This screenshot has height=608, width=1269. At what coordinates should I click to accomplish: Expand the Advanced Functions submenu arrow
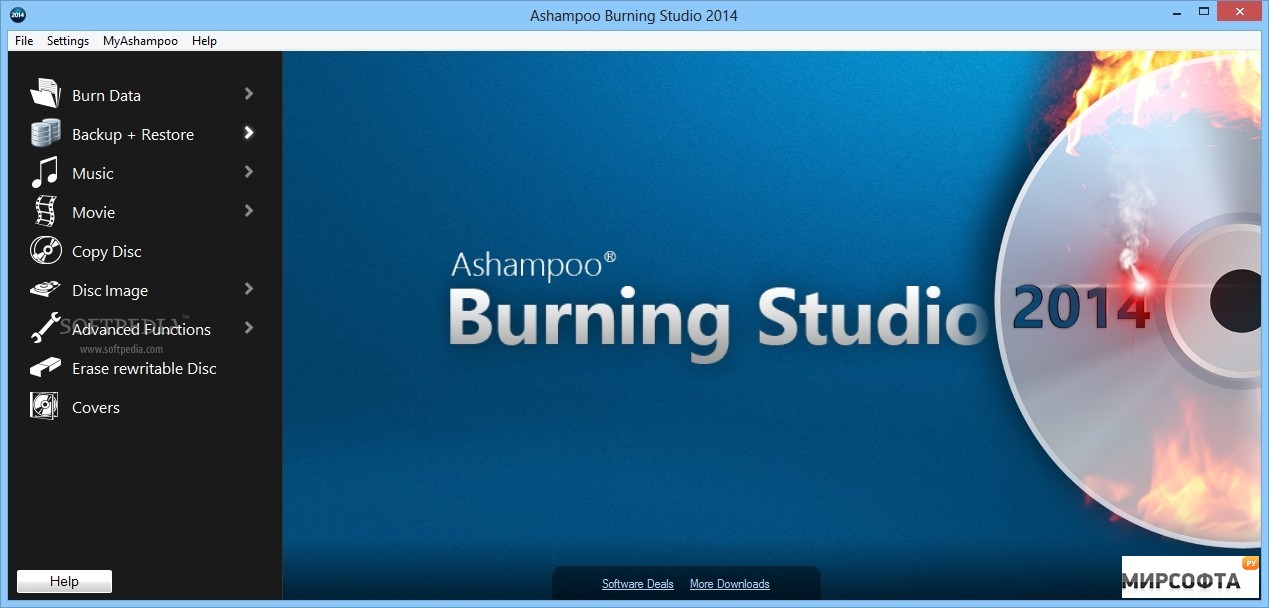point(249,328)
